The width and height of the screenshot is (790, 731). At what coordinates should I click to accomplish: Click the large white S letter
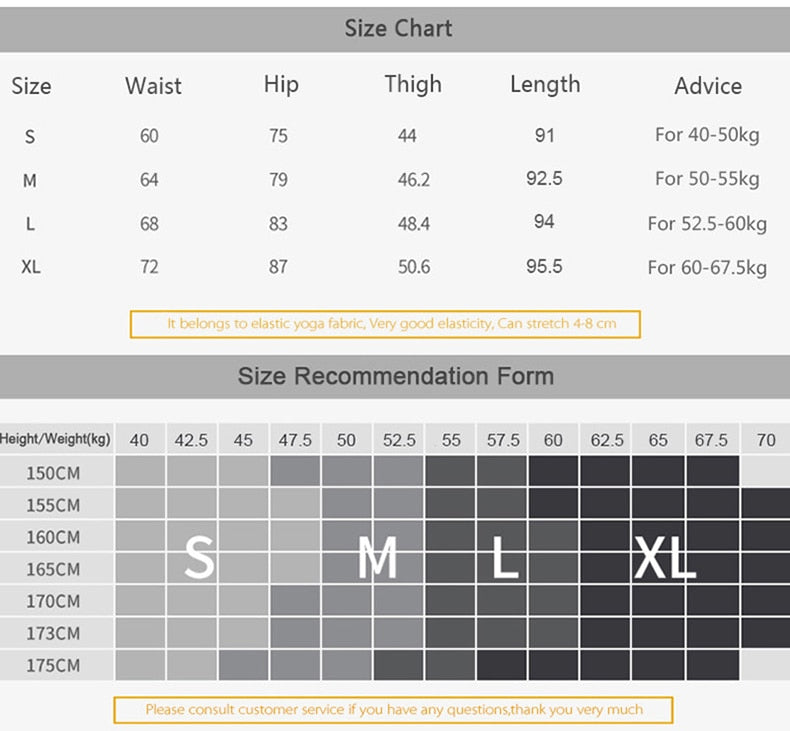click(x=199, y=558)
